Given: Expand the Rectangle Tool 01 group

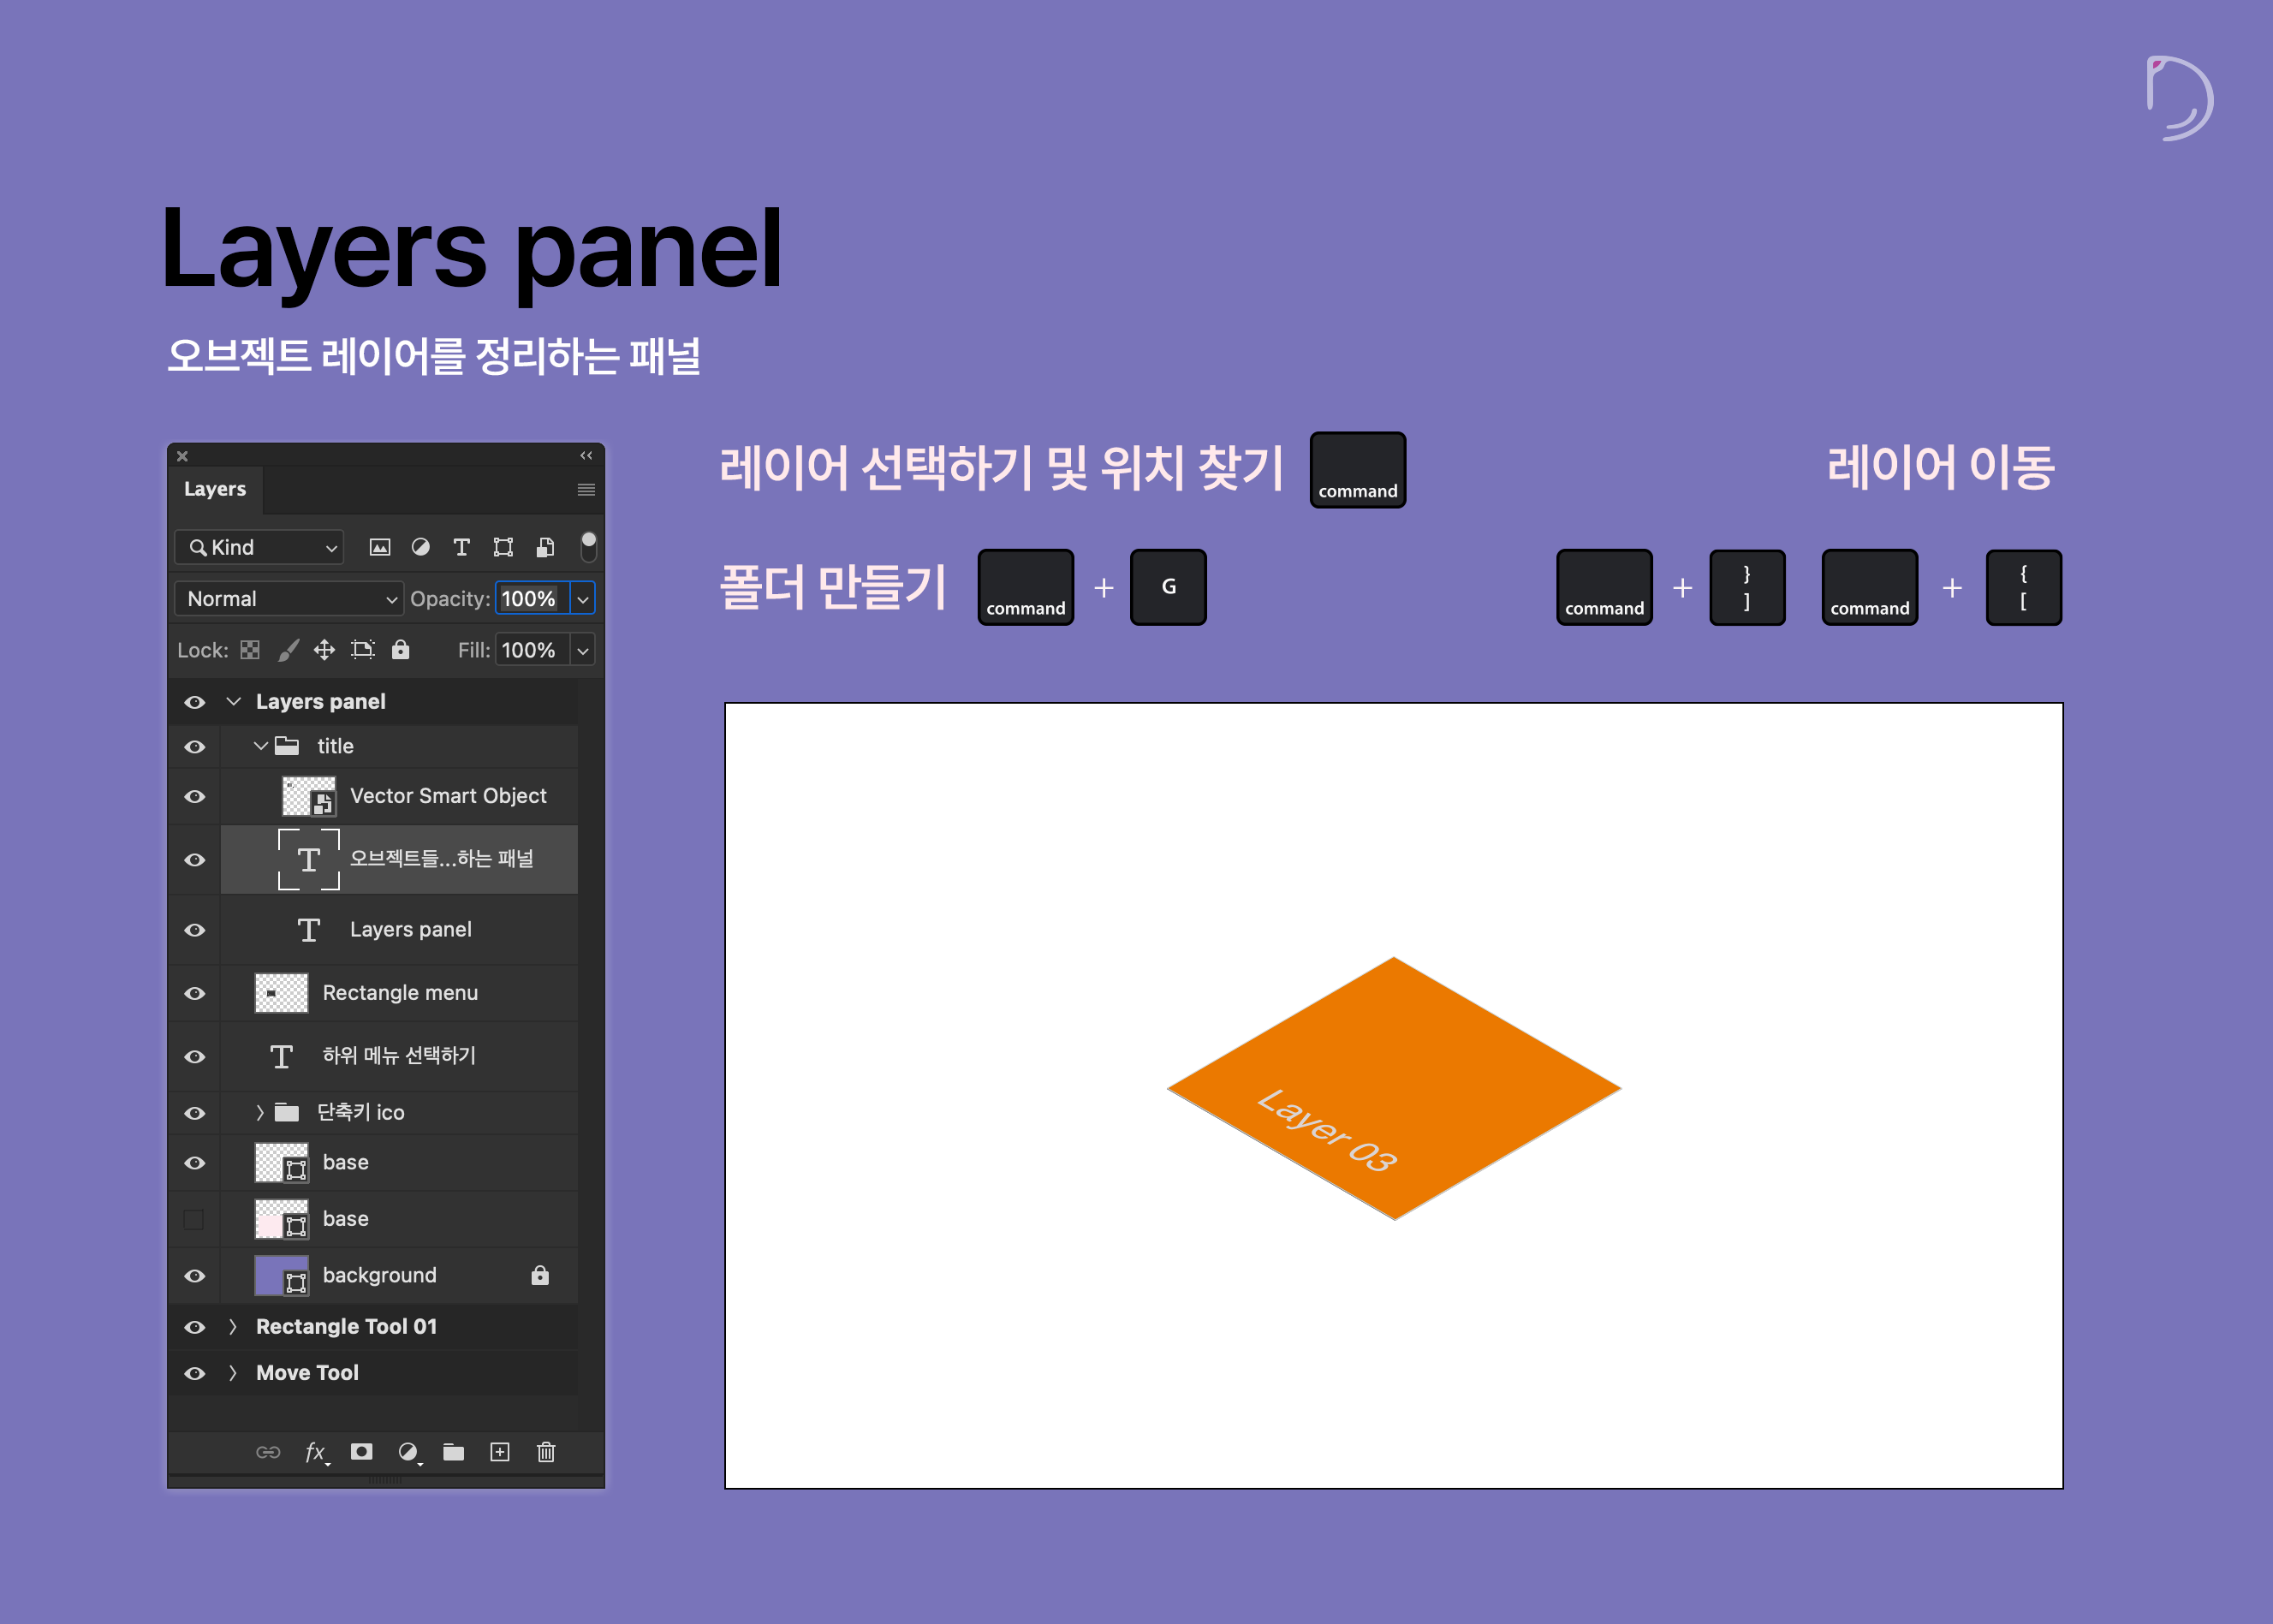Looking at the screenshot, I should click(233, 1327).
